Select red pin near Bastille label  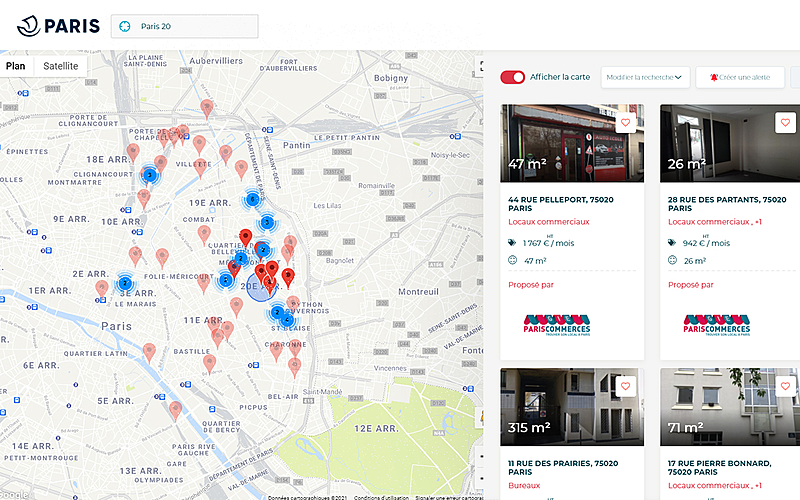(x=209, y=364)
